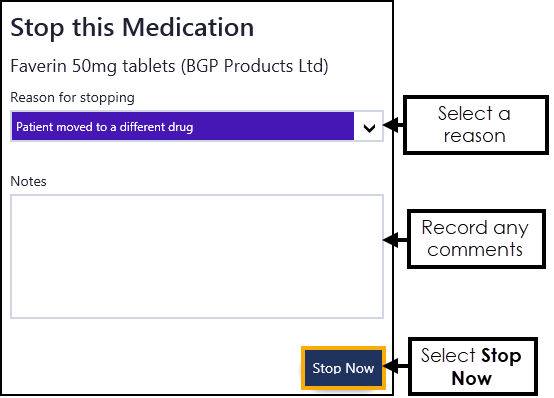Click the '(BGP Products Ltd)' manufacturer text
This screenshot has height=398, width=554.
click(x=254, y=66)
